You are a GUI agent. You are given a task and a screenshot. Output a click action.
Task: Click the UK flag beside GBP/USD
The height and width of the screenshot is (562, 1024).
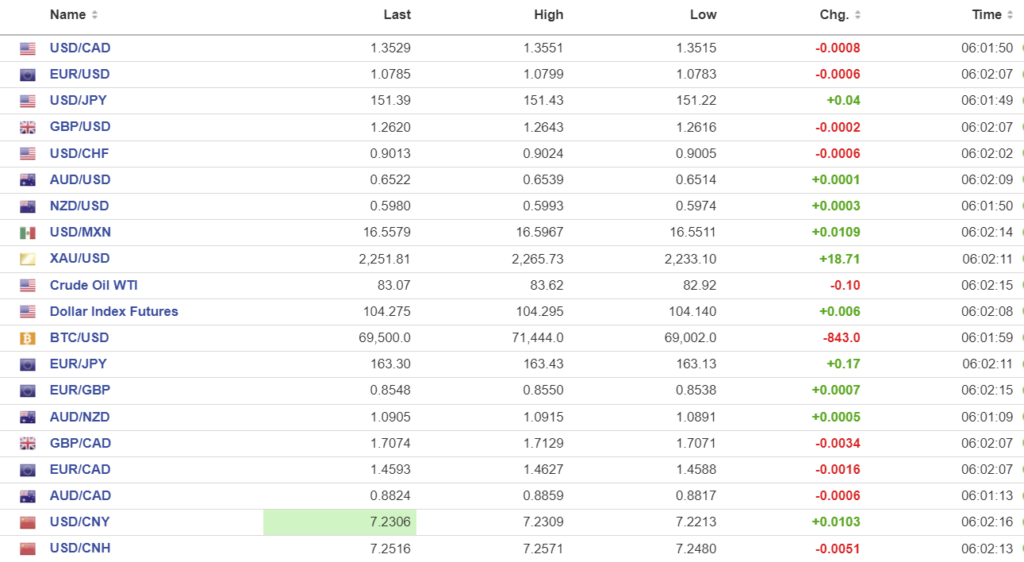pyautogui.click(x=28, y=127)
